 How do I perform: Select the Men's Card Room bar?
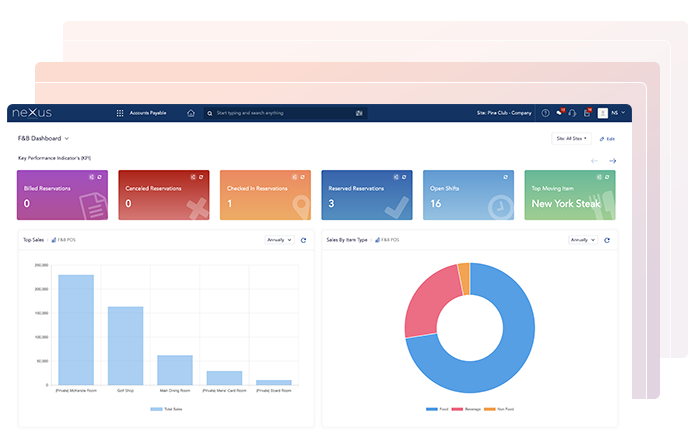coord(224,378)
